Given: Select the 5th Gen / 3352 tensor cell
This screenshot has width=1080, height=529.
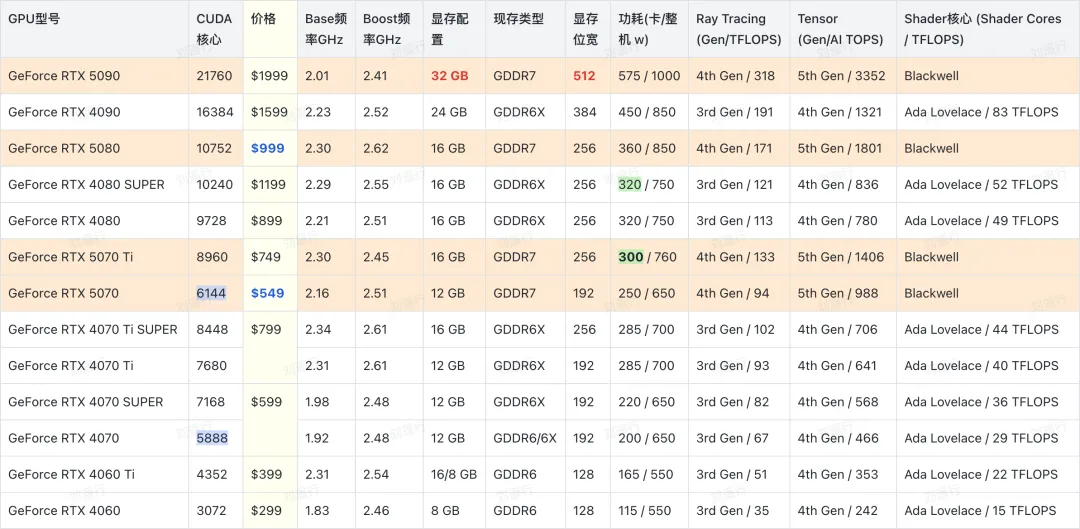Looking at the screenshot, I should click(842, 76).
